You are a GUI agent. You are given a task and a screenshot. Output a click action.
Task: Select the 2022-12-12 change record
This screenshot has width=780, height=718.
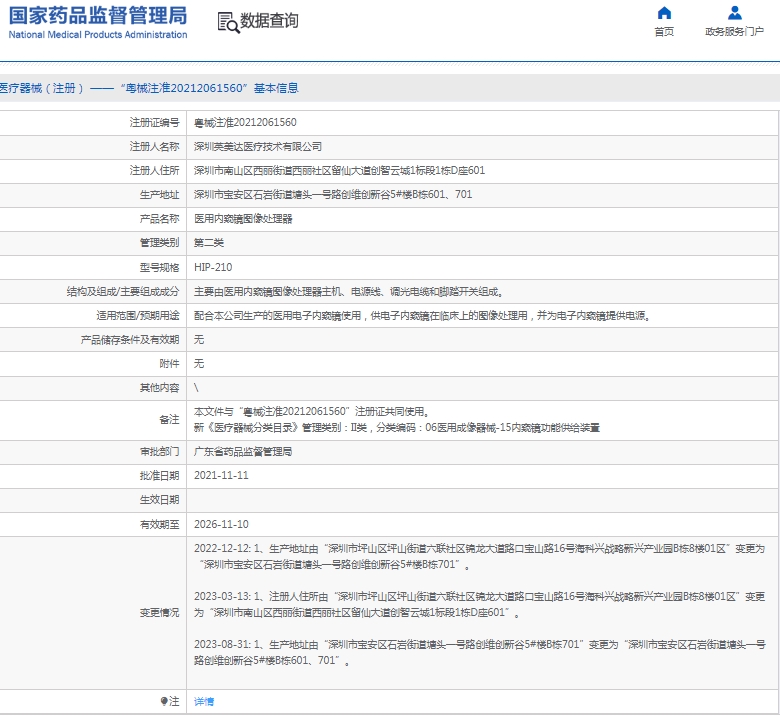tap(479, 557)
